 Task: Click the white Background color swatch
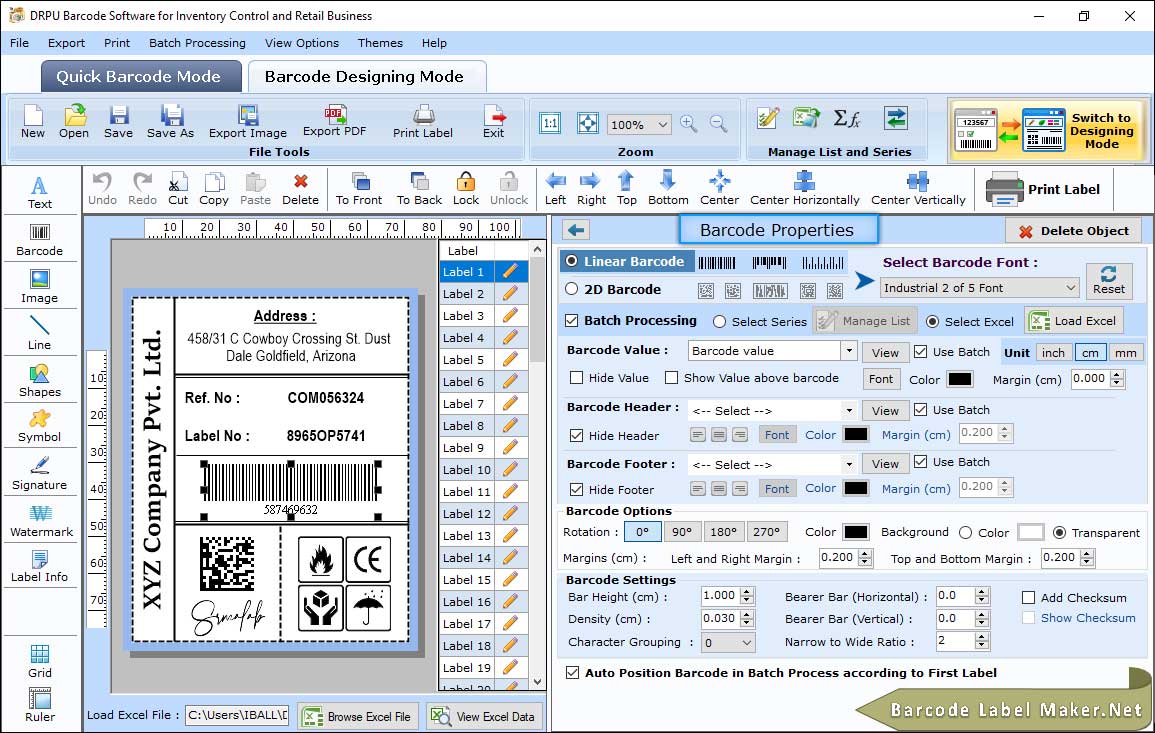tap(1030, 532)
